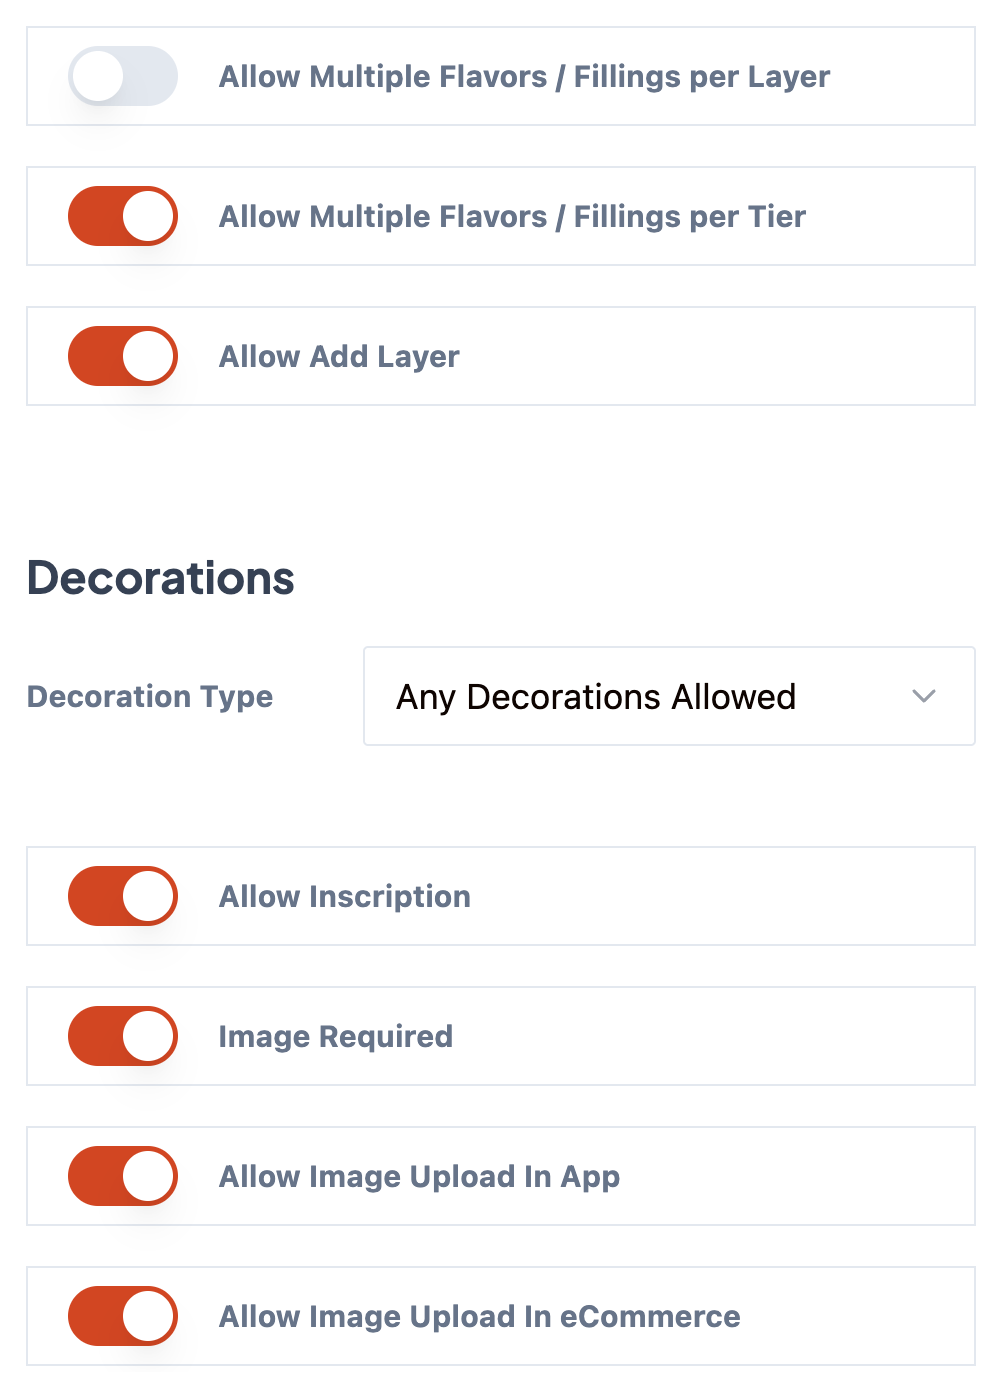Click the Allow Image Upload In eCommerce label
Viewport: 1002px width, 1392px height.
[479, 1316]
